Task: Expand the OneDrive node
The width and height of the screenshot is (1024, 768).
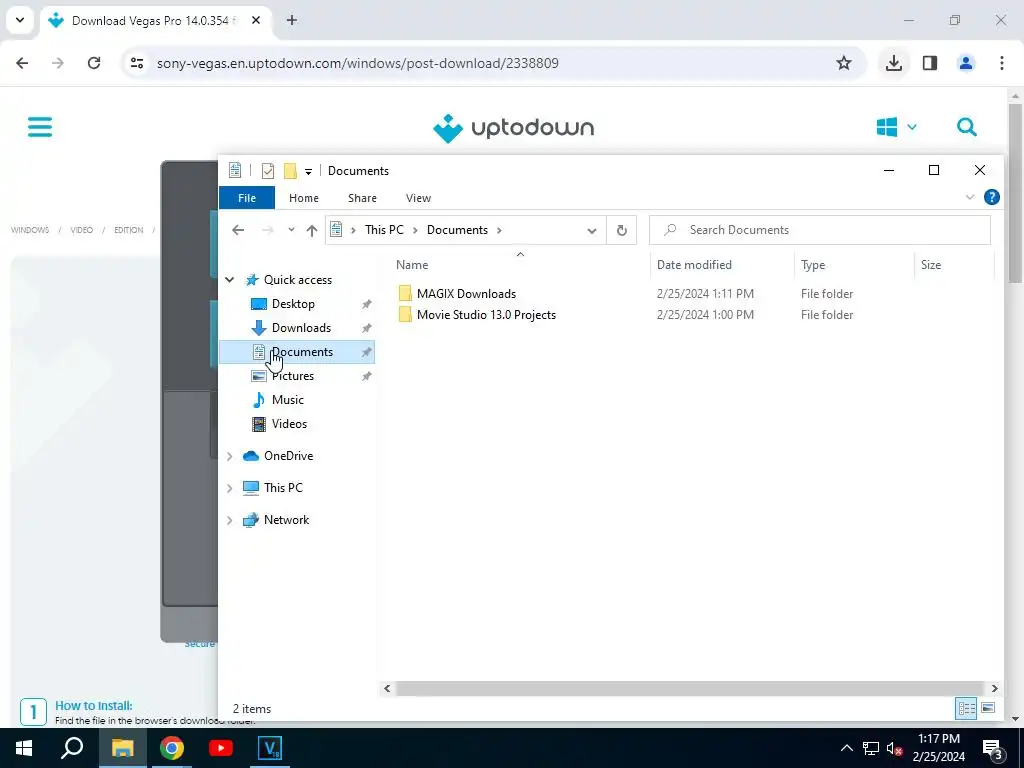Action: pos(230,456)
